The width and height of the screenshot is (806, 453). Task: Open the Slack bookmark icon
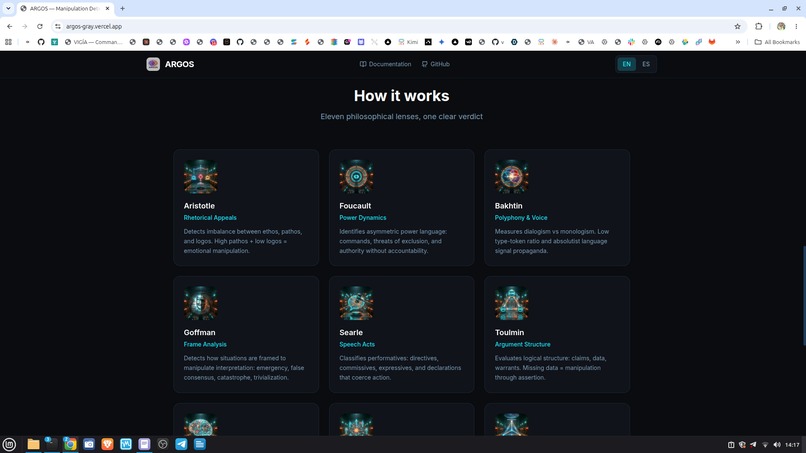coord(631,42)
